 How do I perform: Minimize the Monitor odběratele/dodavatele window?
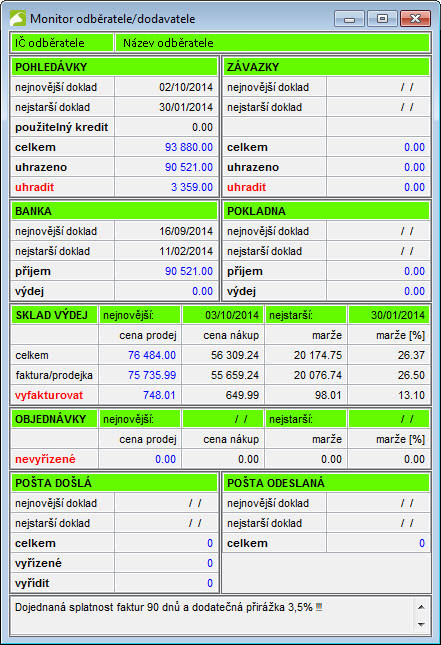point(349,19)
